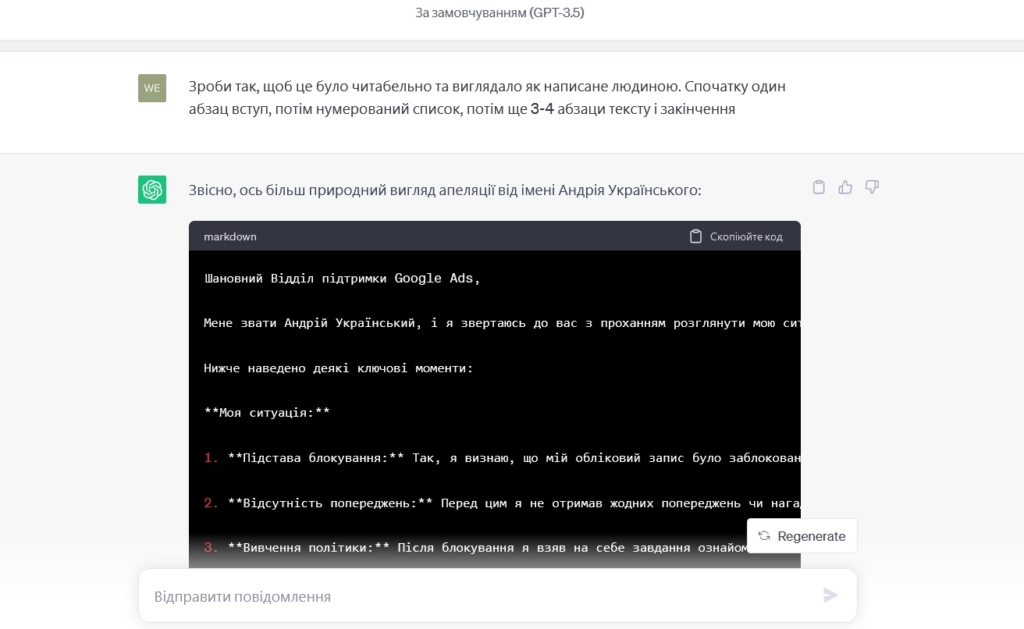
Task: Click the reply text starting 'Звісно, ось'
Action: (445, 189)
